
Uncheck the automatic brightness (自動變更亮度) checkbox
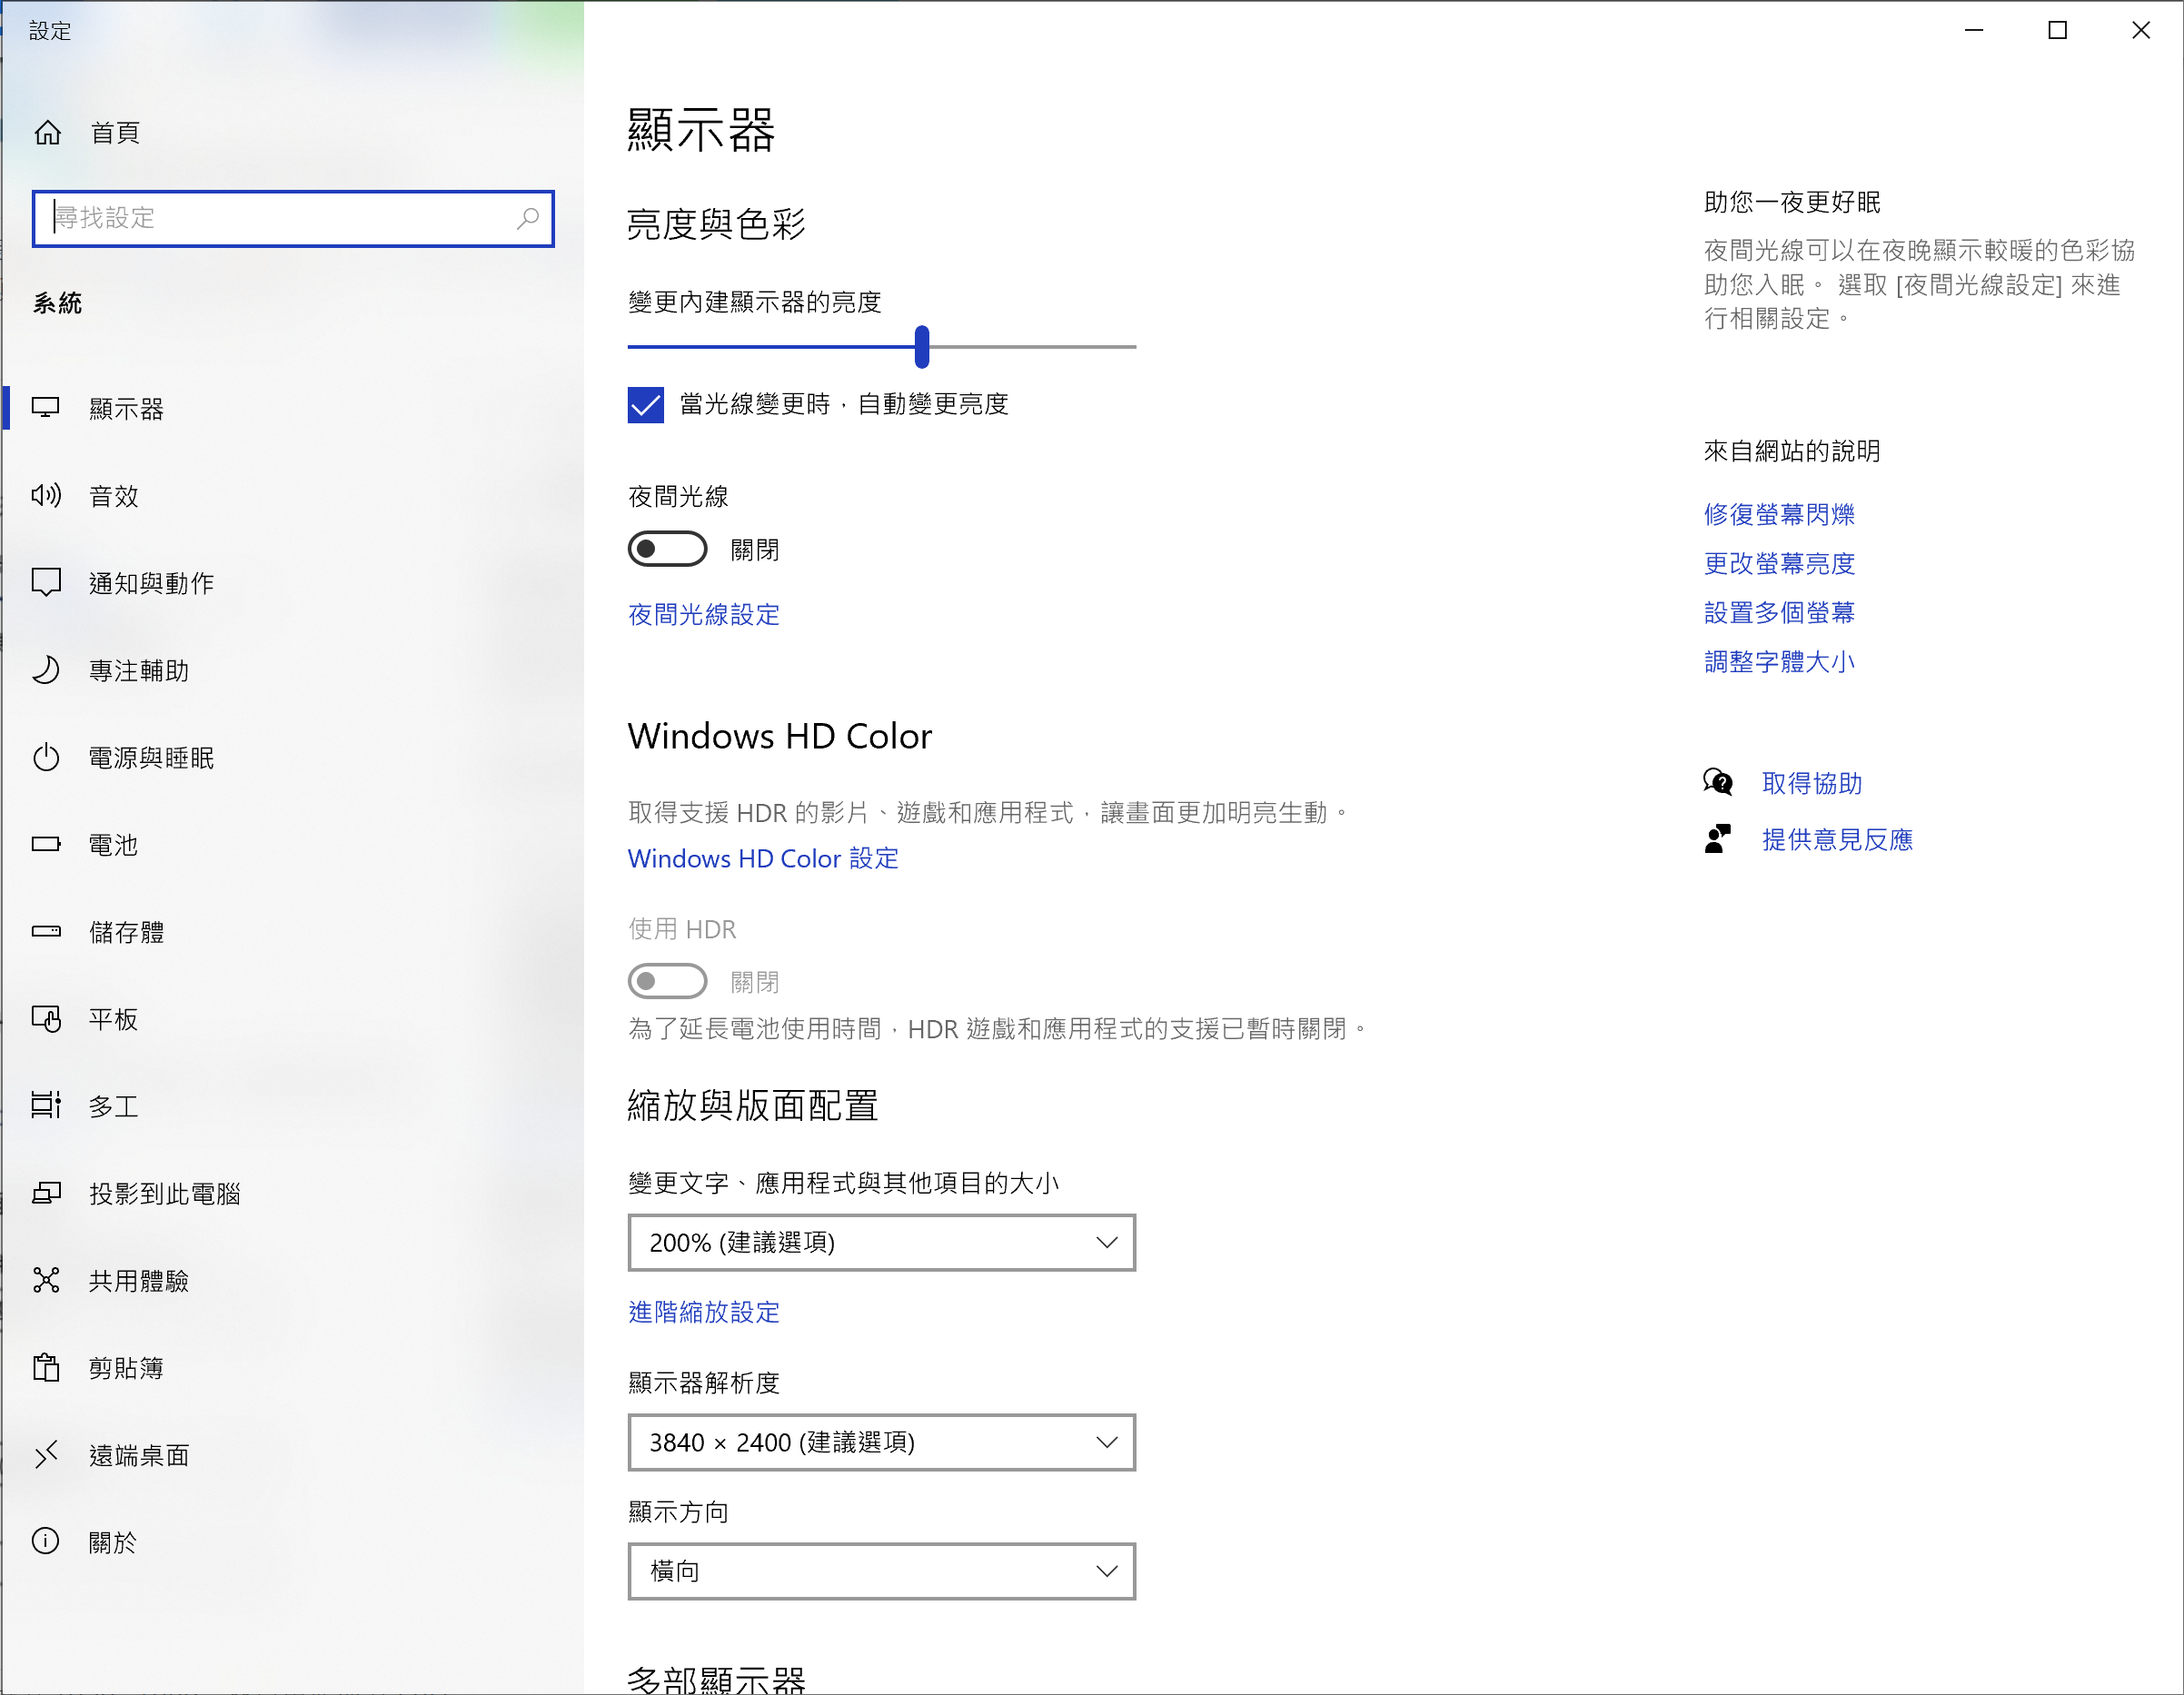pos(646,404)
